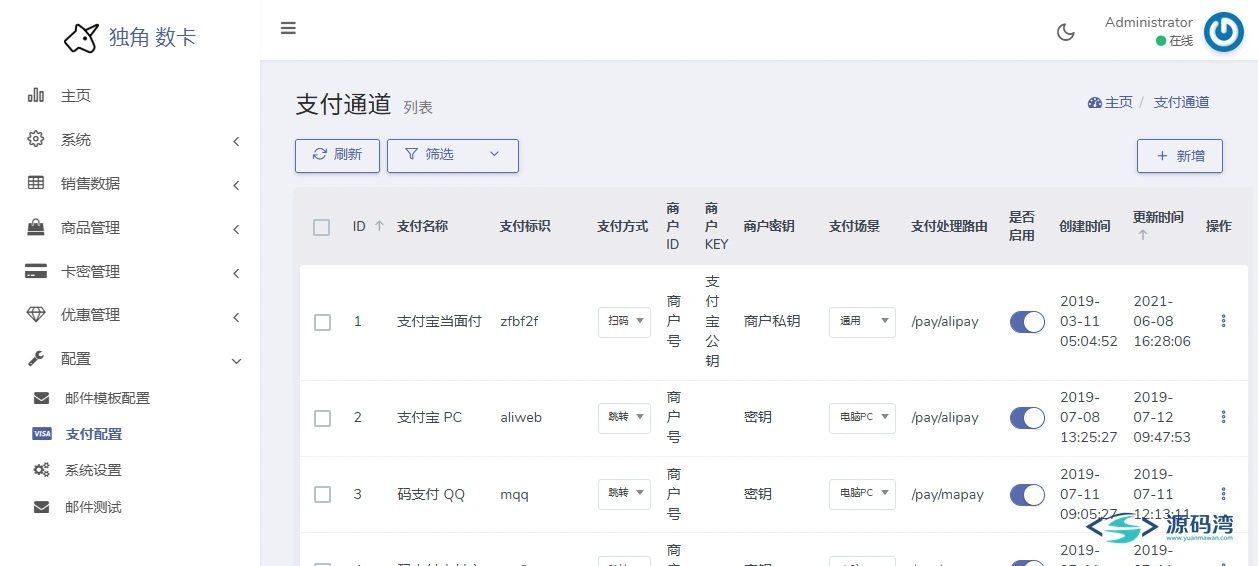Click the dashboard icon in breadcrumb

[x=1094, y=102]
